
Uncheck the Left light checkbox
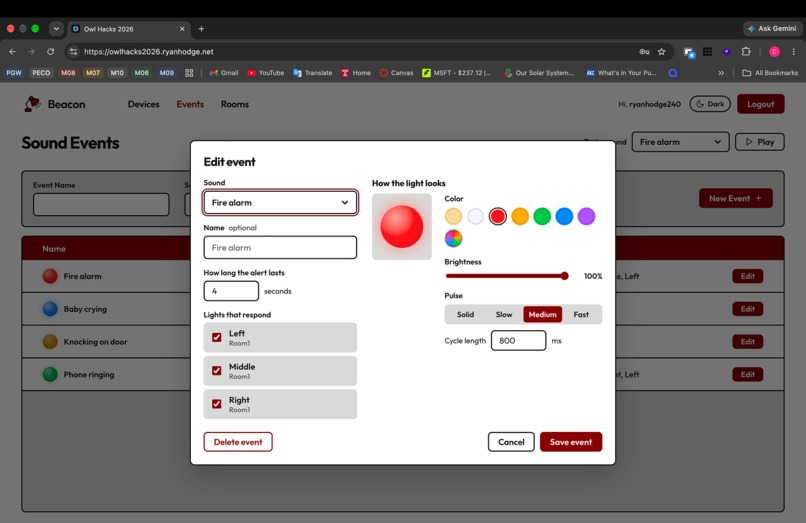coord(216,337)
